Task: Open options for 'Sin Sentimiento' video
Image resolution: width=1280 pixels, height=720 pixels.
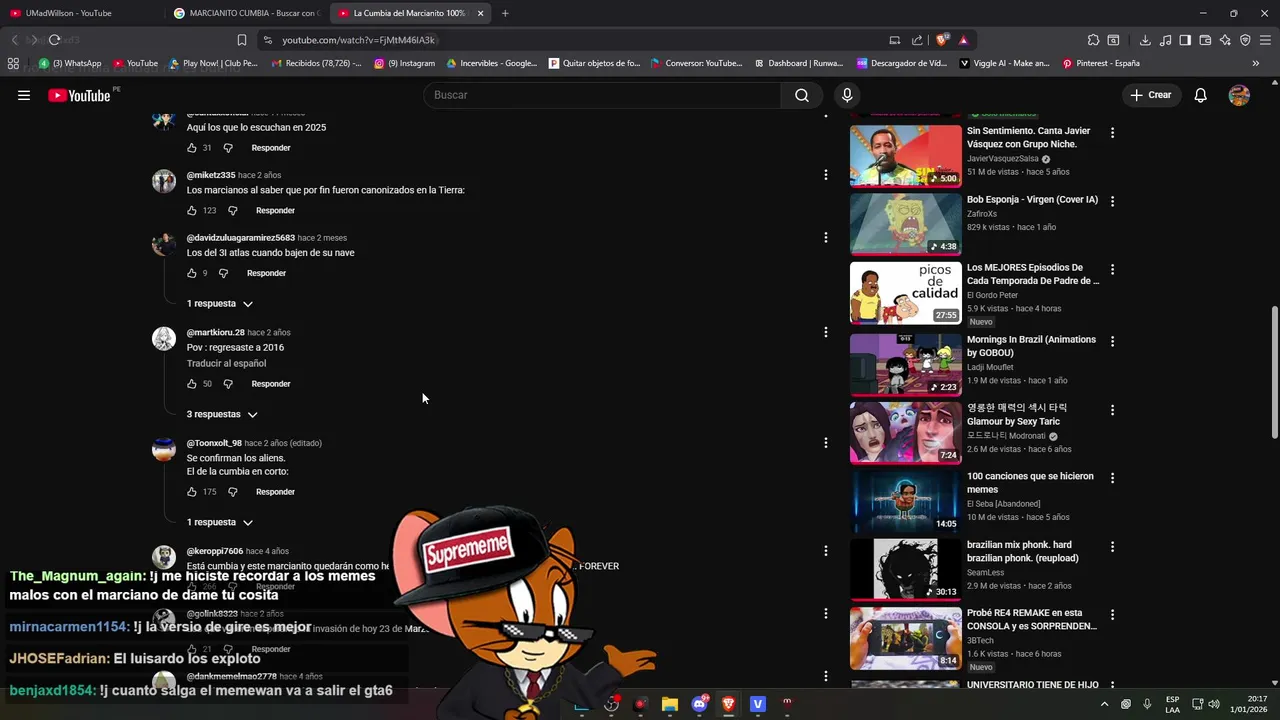Action: pos(1112,133)
